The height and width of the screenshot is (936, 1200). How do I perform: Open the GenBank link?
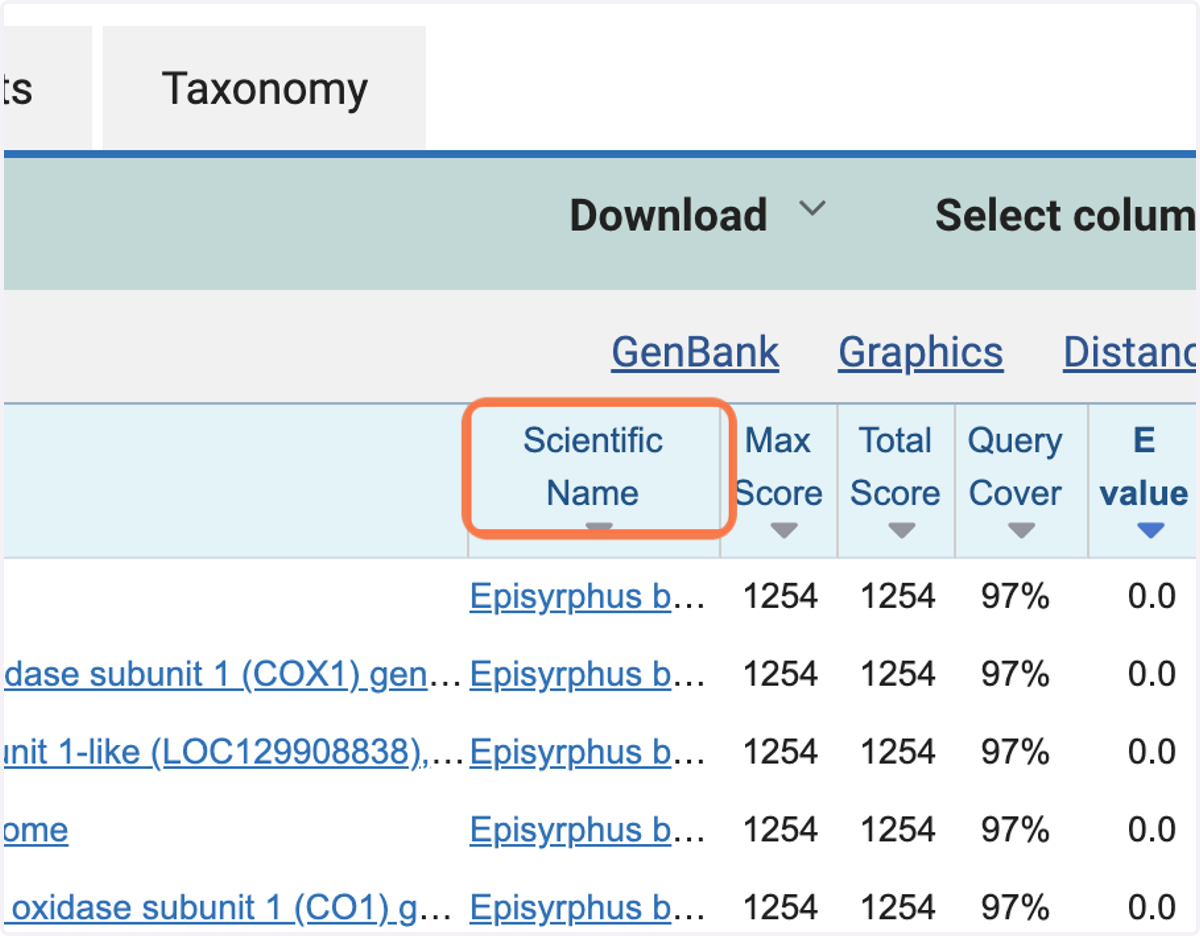point(695,352)
